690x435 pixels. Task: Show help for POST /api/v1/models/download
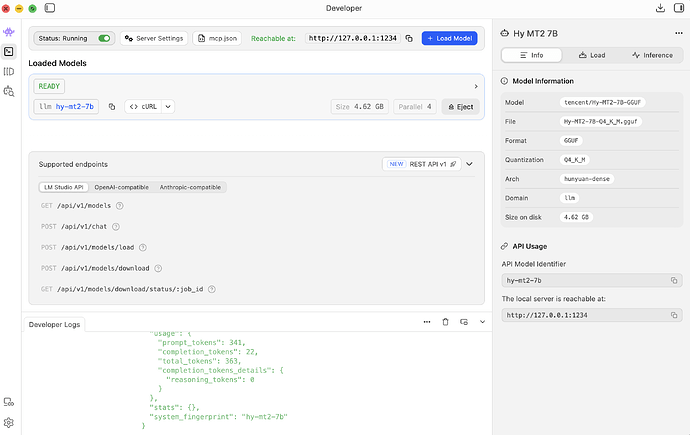(158, 268)
